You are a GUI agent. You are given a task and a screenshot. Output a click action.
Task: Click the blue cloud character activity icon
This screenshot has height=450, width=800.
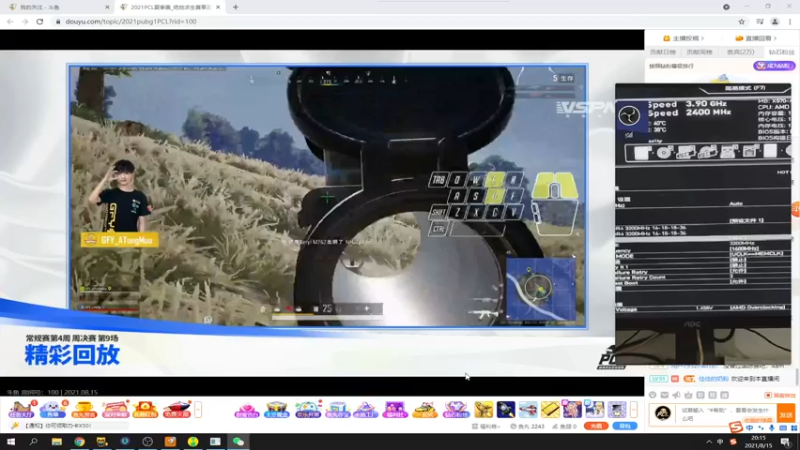tap(53, 409)
